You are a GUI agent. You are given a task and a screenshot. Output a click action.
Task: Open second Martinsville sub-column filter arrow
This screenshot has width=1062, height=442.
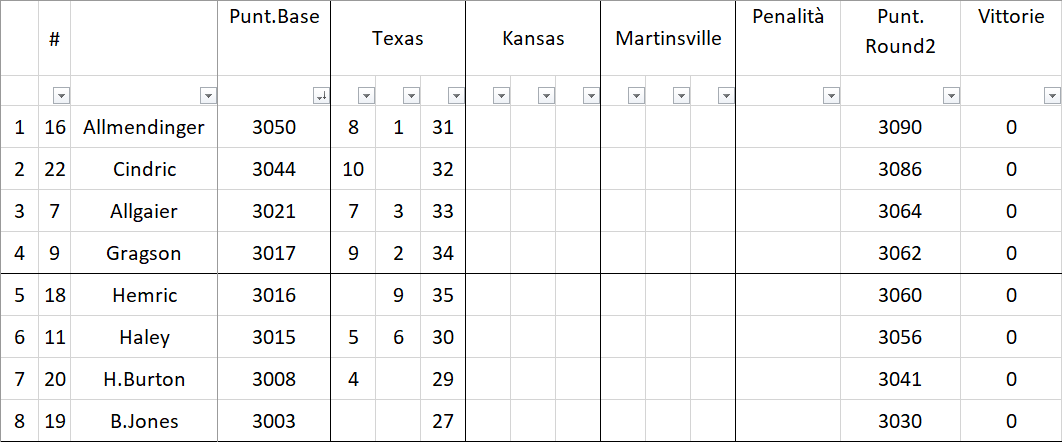pyautogui.click(x=681, y=95)
